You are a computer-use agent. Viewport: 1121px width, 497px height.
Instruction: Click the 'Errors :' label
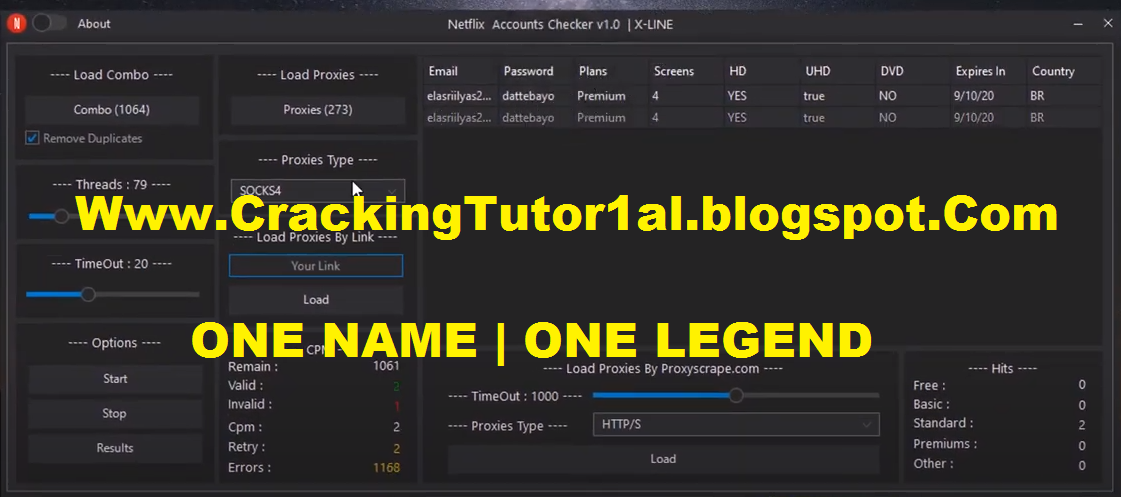[249, 468]
